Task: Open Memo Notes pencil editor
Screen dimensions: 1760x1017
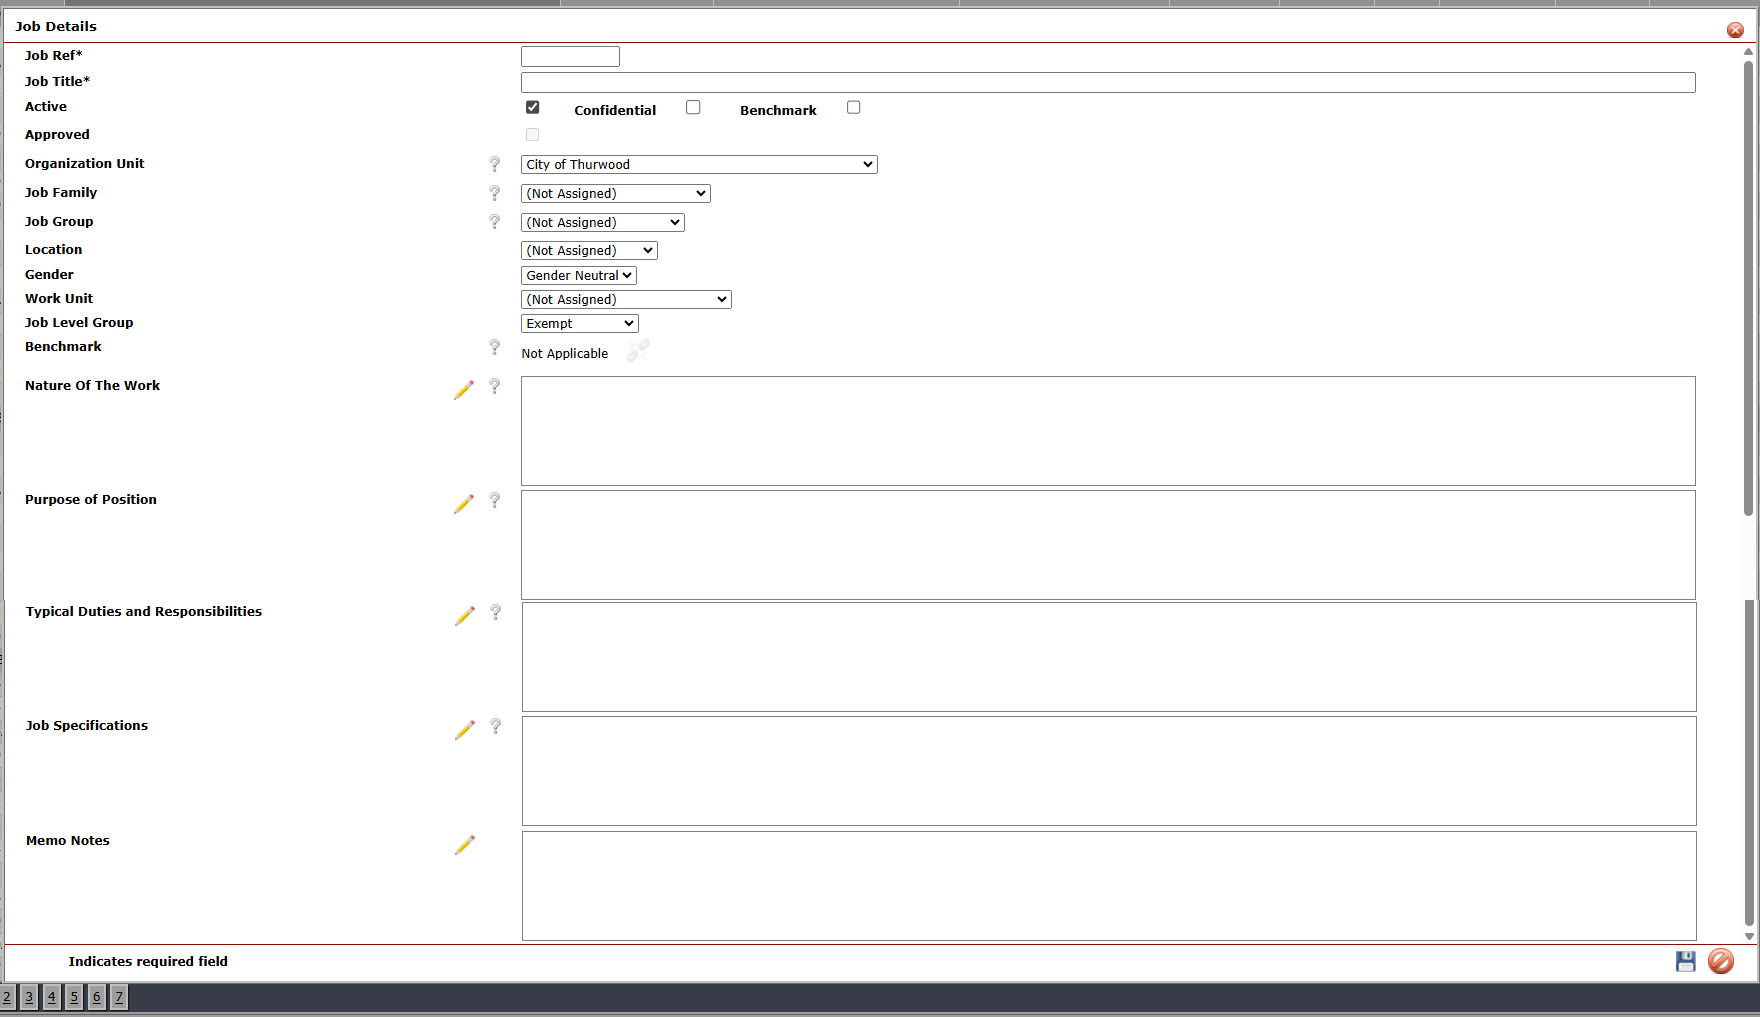Action: (464, 845)
